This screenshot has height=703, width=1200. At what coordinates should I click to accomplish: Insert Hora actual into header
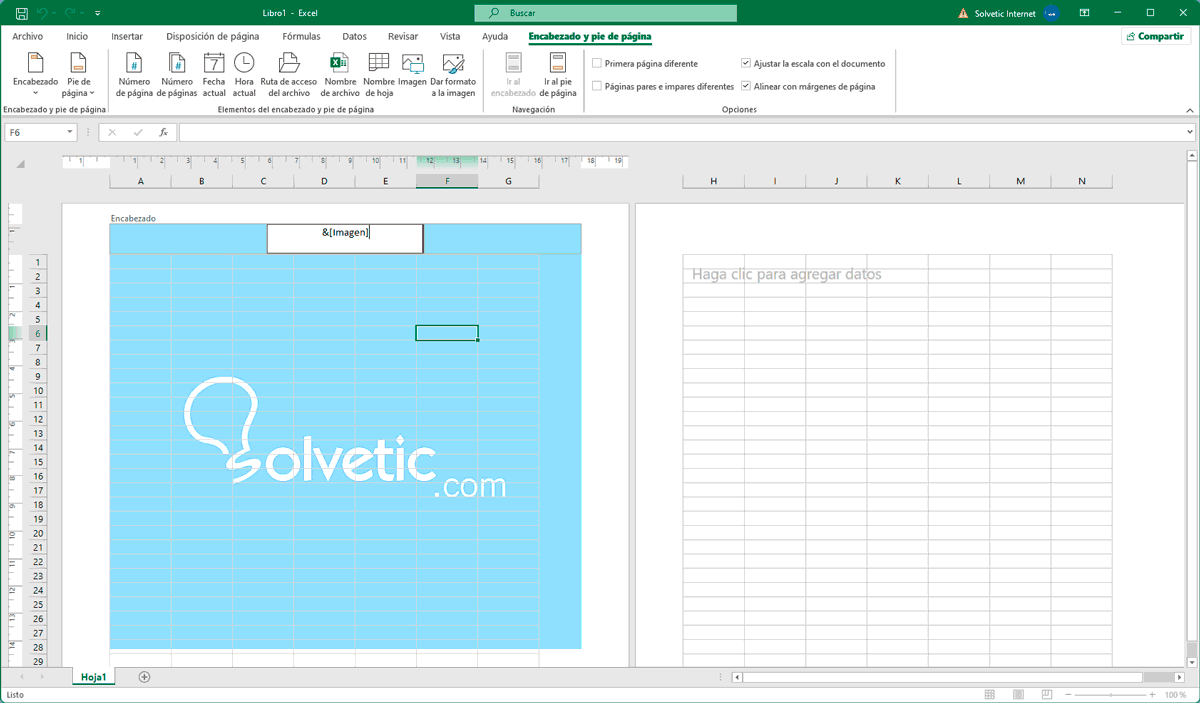coord(244,75)
